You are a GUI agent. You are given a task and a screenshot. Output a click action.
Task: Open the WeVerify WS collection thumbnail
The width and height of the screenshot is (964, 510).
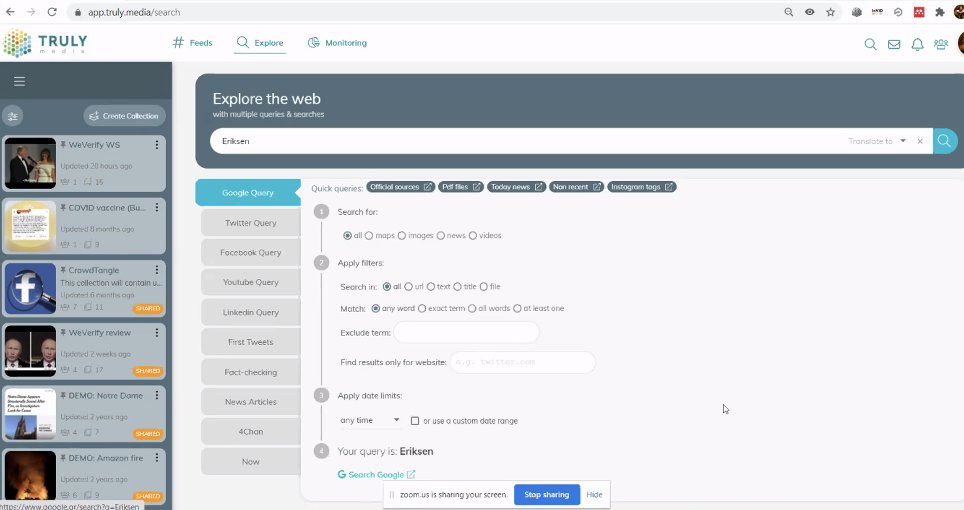click(30, 163)
